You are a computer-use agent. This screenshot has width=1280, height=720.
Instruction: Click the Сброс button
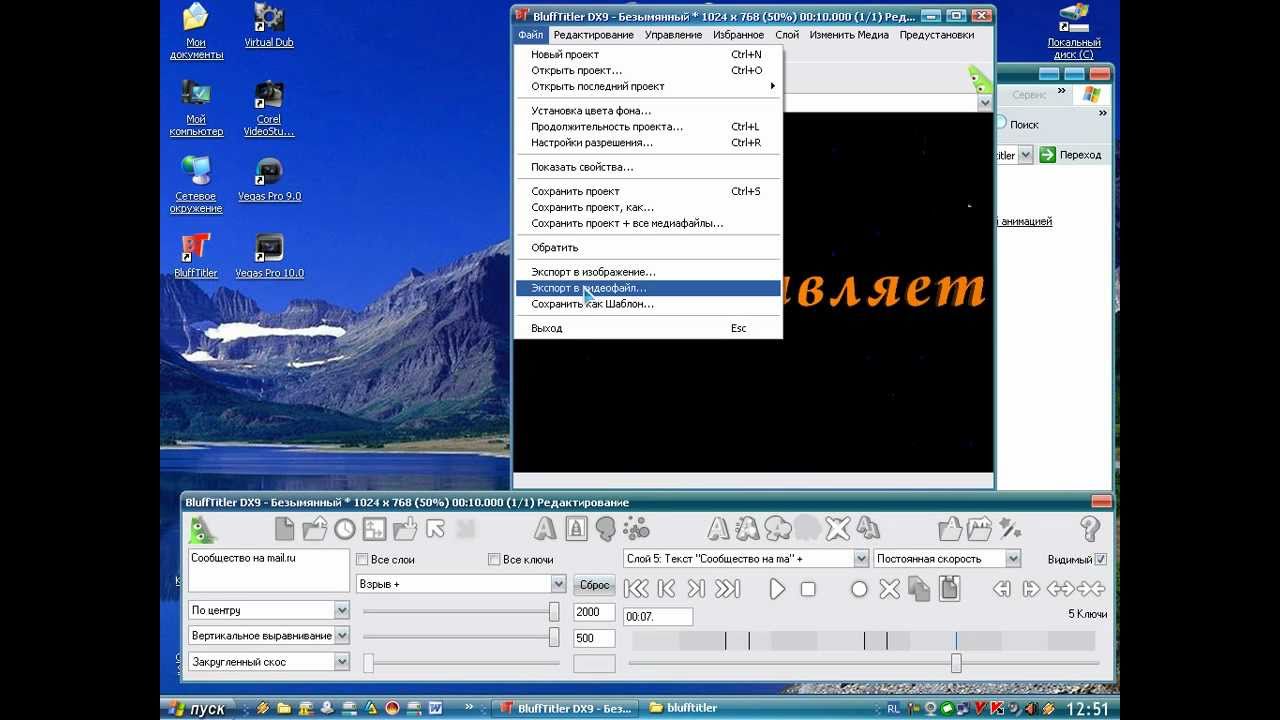click(x=594, y=585)
